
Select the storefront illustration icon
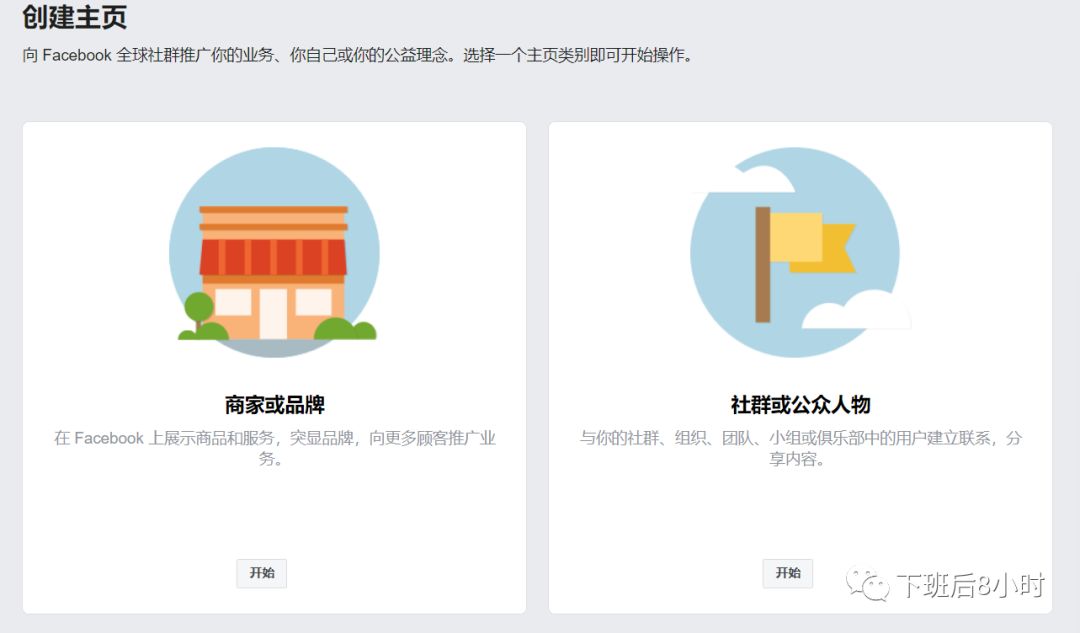[x=274, y=252]
